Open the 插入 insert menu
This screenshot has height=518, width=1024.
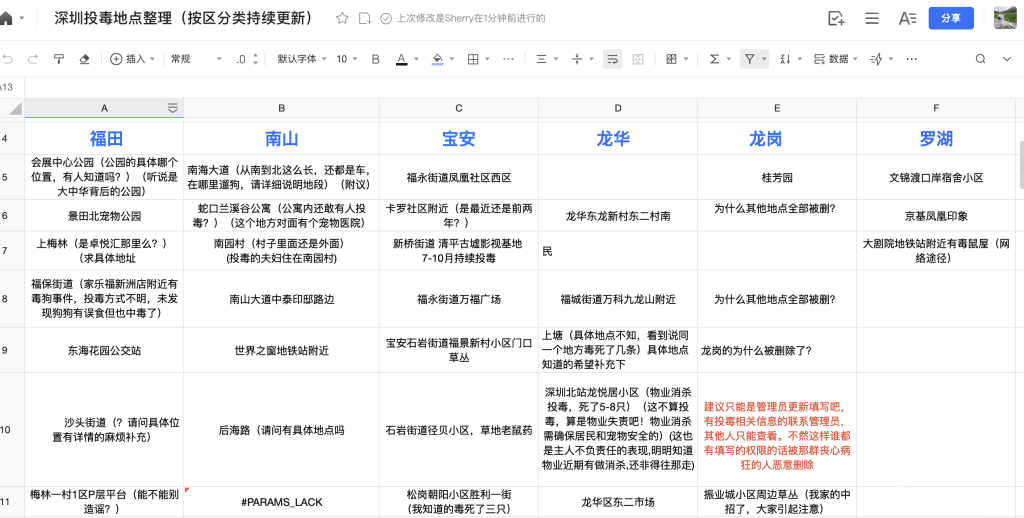pyautogui.click(x=130, y=59)
